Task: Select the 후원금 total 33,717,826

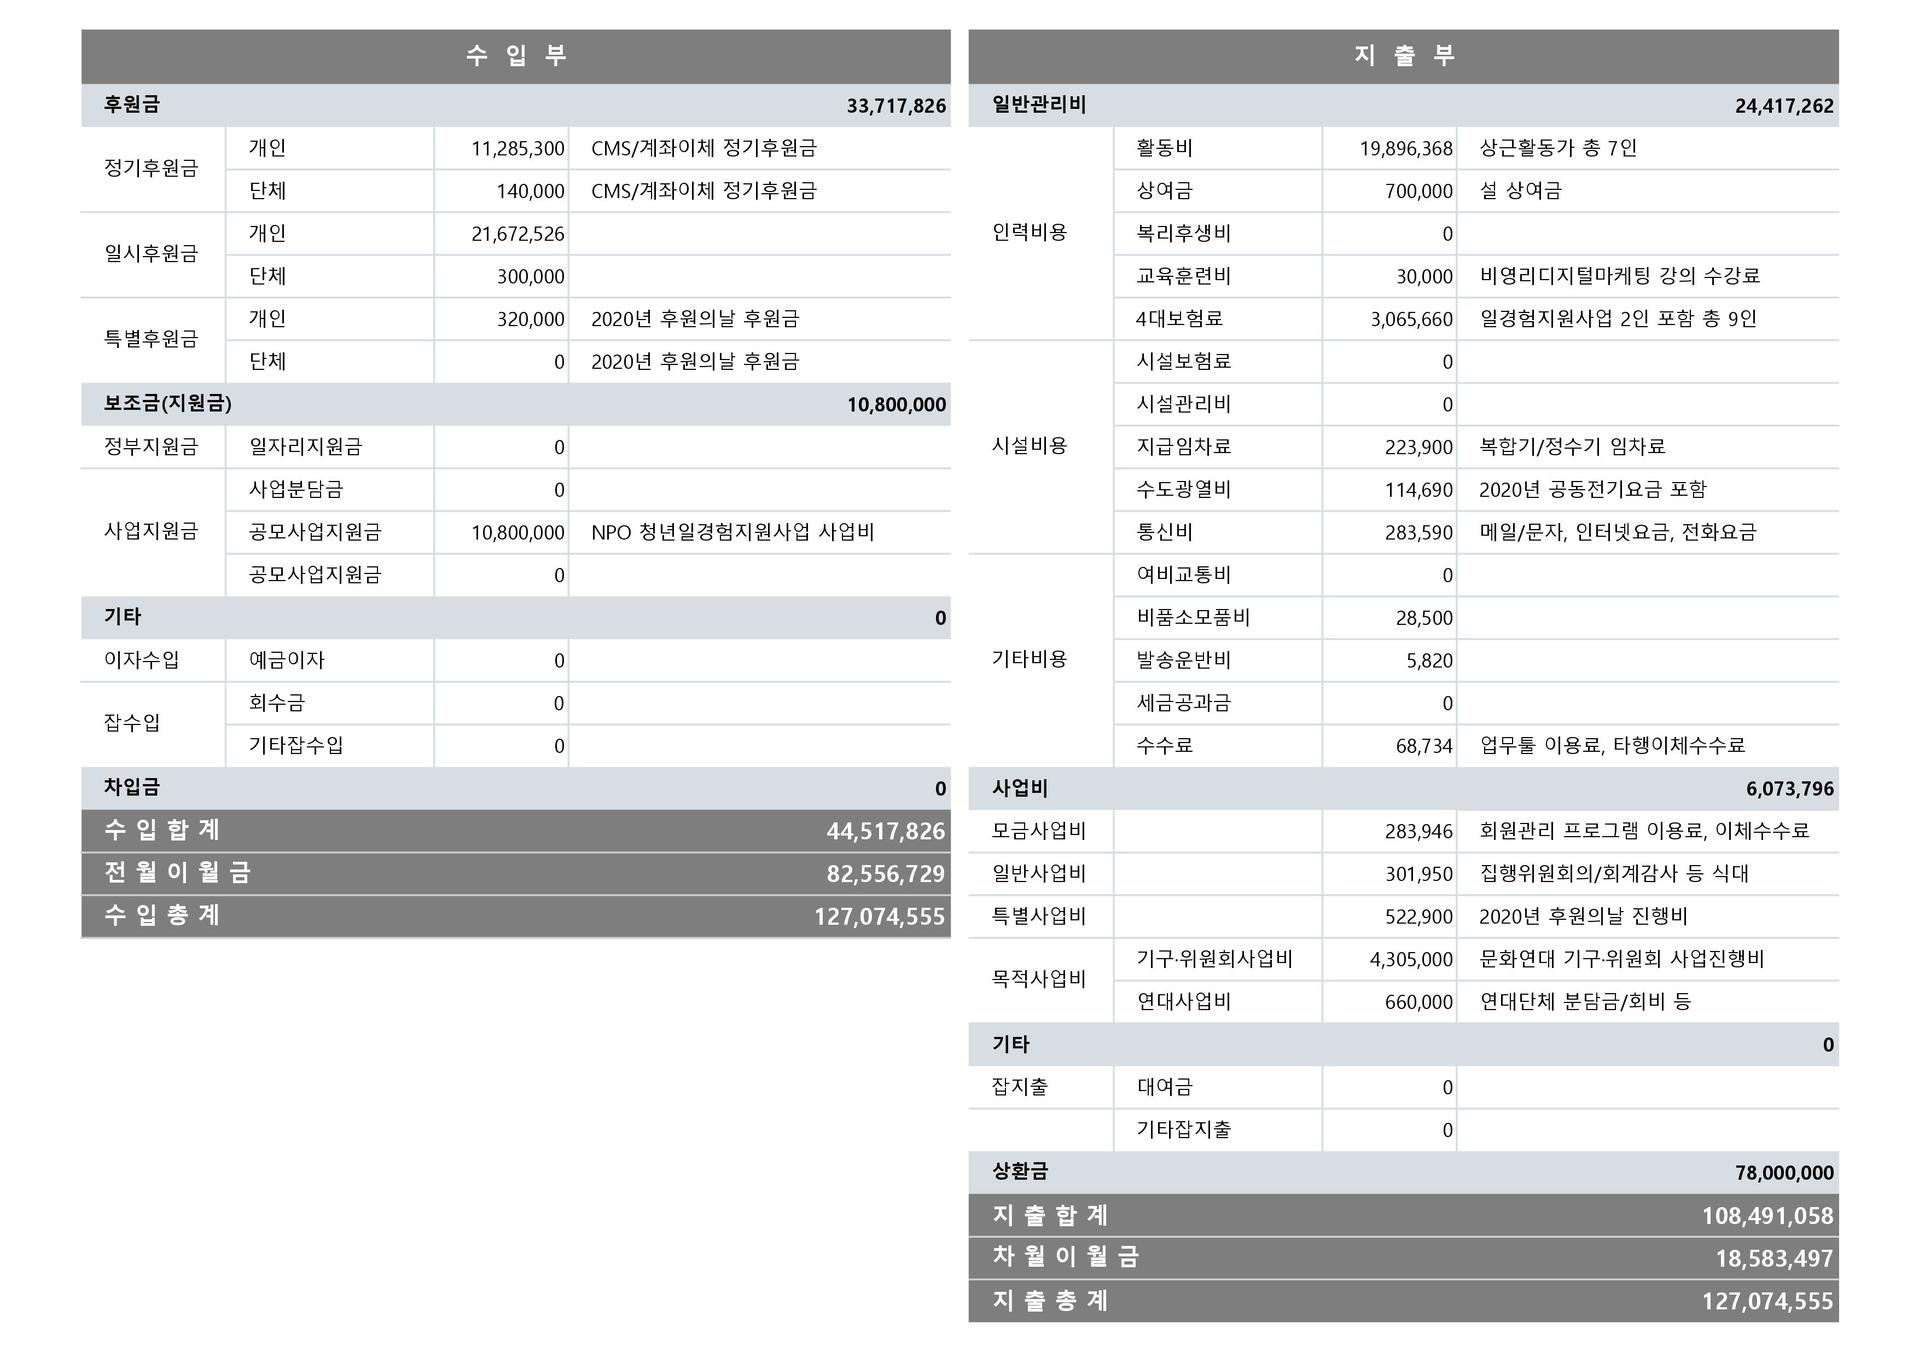Action: click(x=896, y=106)
